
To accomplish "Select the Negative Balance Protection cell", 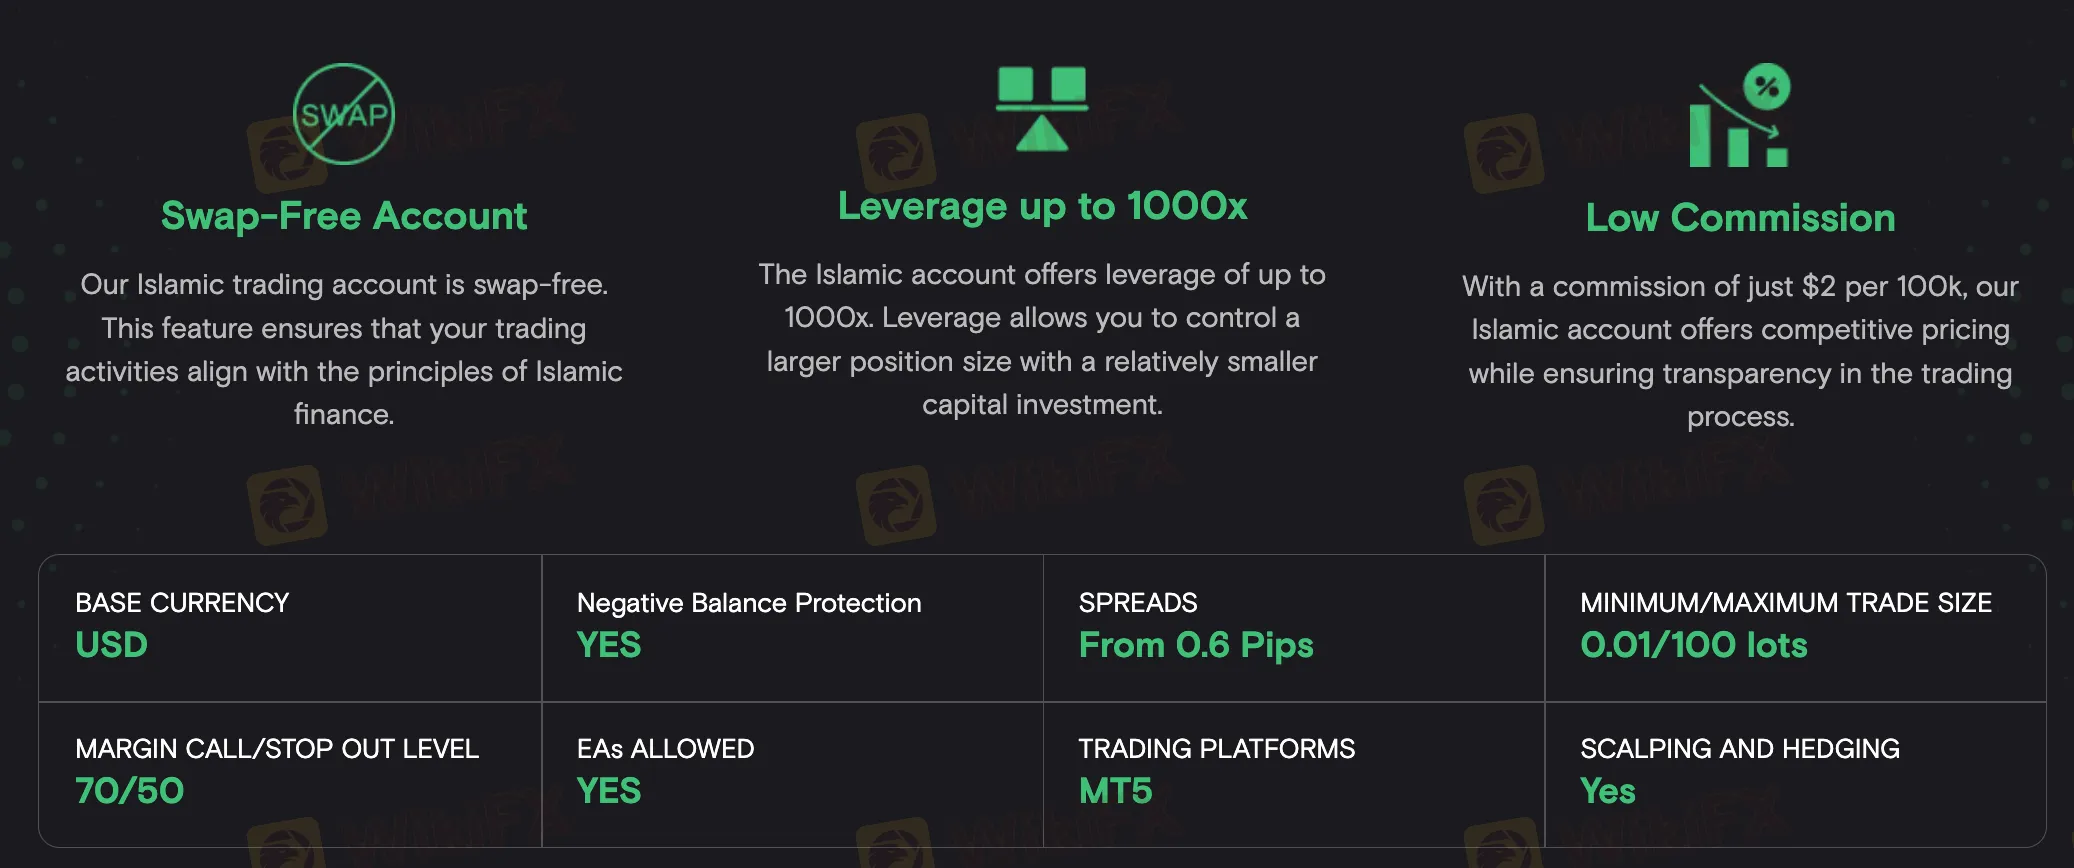I will tap(792, 628).
